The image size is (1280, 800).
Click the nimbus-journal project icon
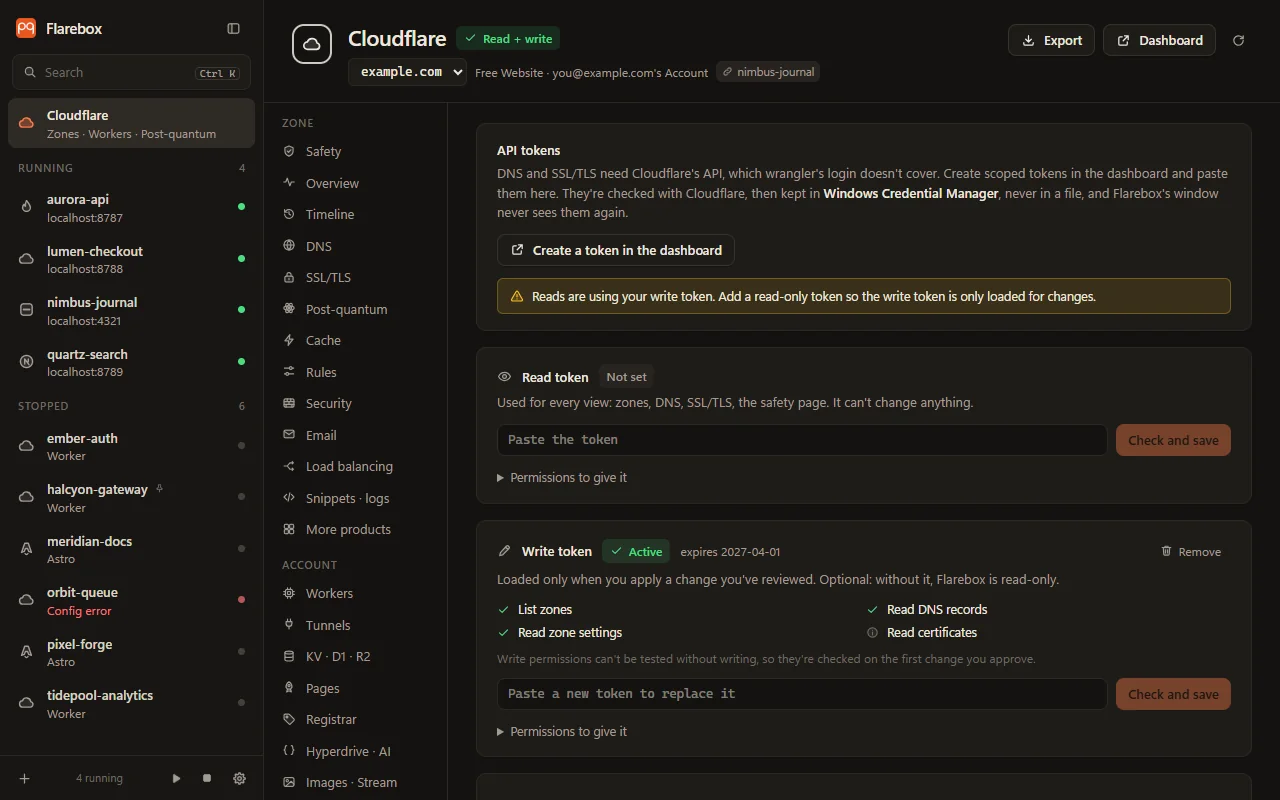pyautogui.click(x=27, y=310)
